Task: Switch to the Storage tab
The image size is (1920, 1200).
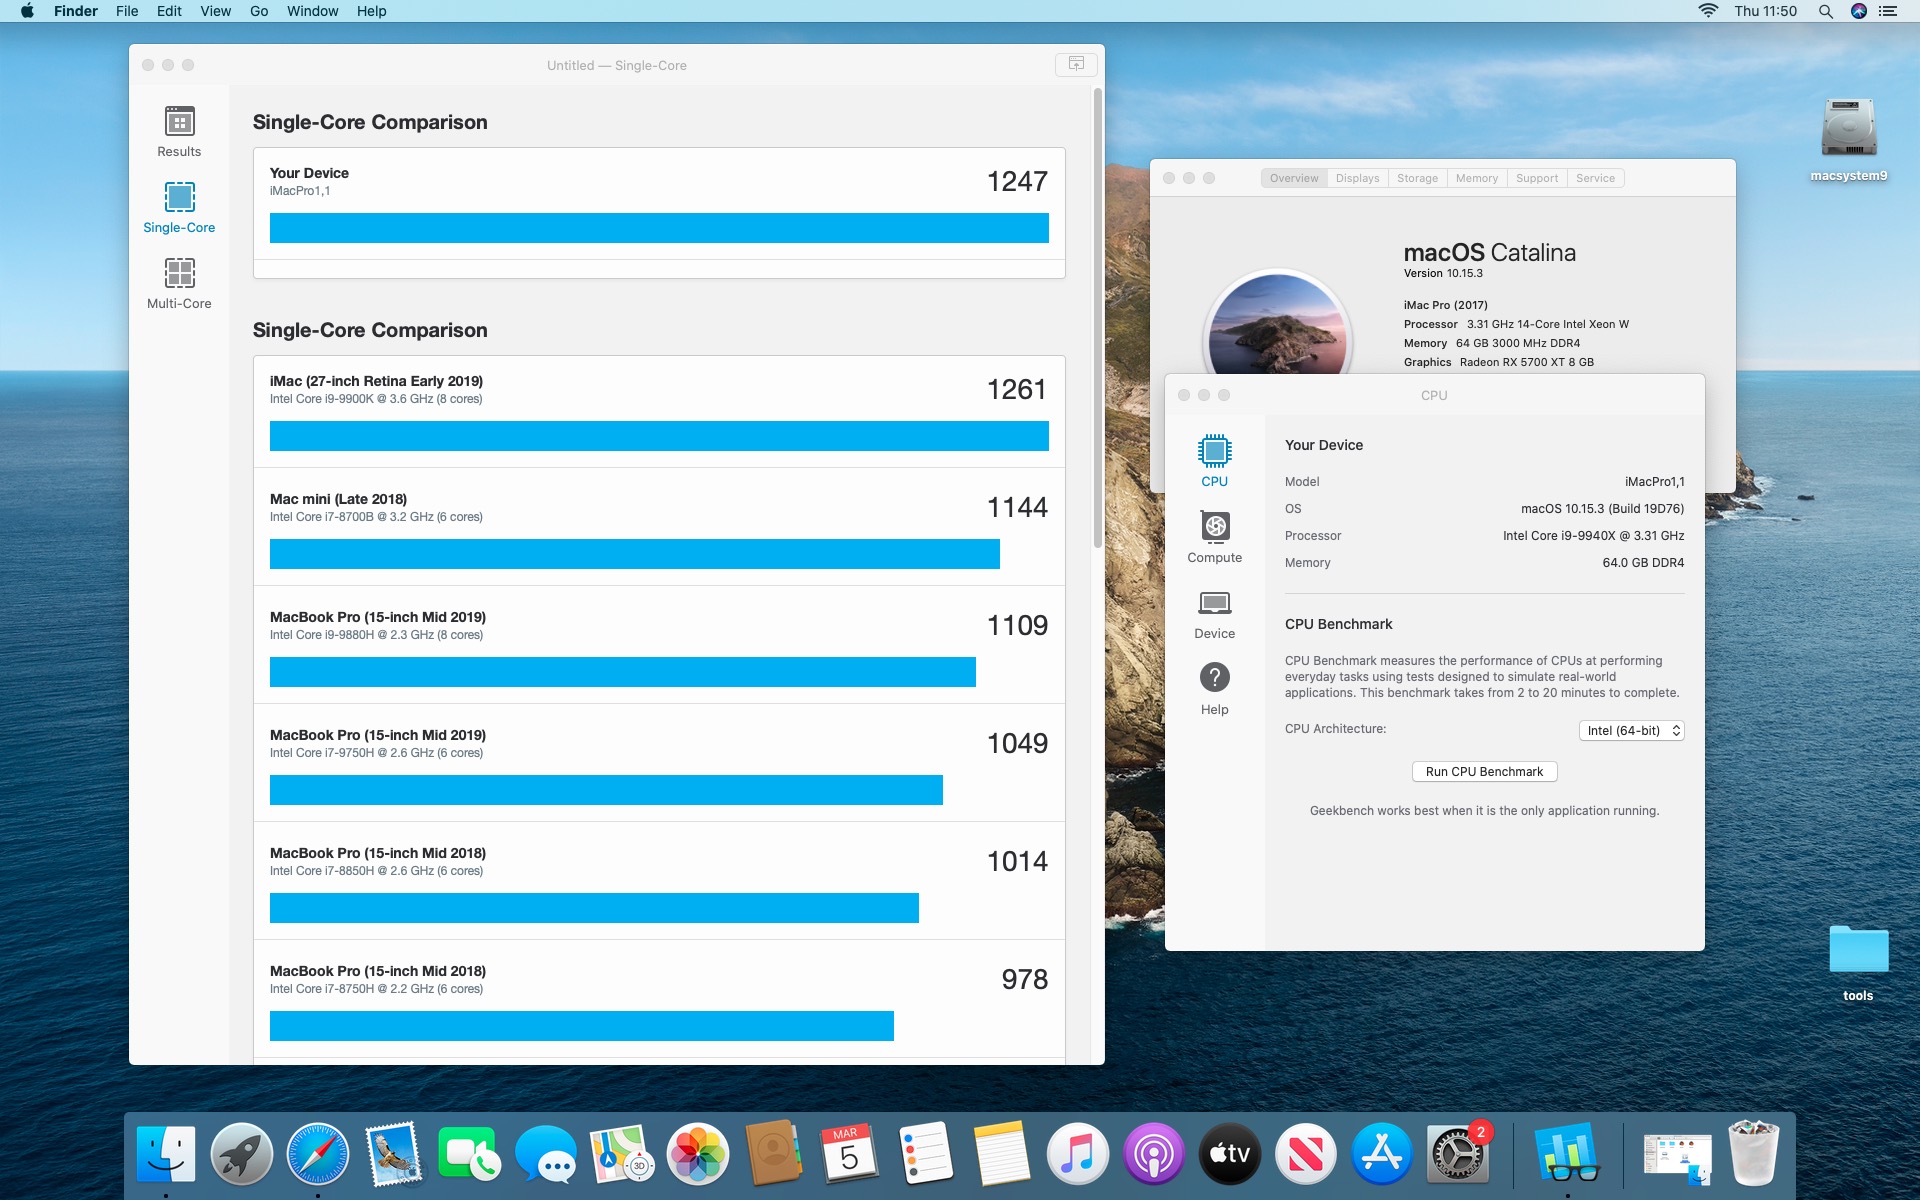Action: point(1417,178)
